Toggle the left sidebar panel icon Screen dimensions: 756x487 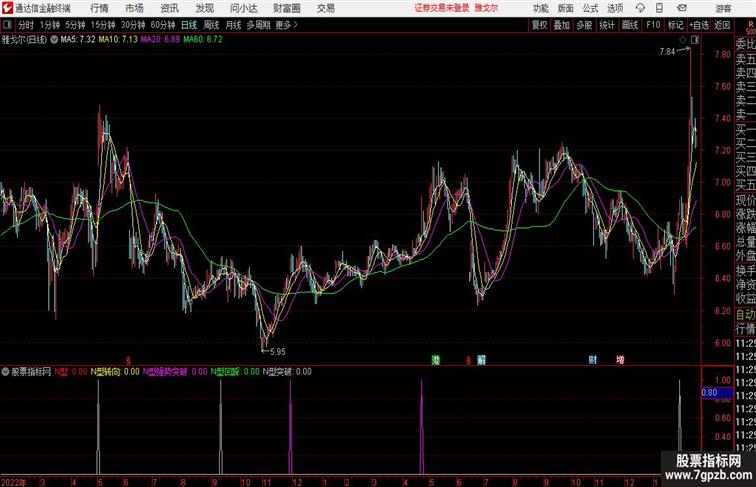[7, 25]
